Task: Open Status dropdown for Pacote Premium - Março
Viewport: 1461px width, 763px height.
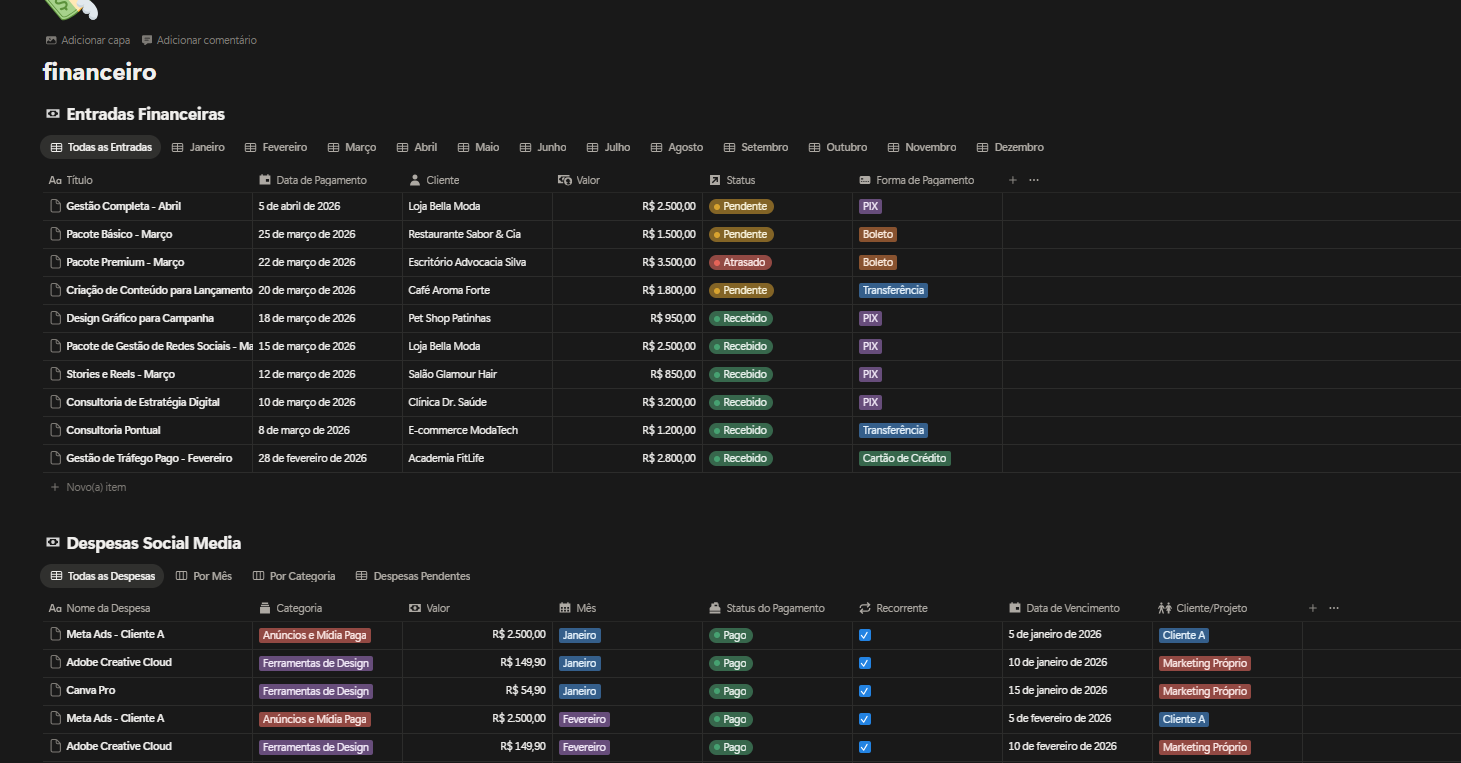Action: pos(740,262)
